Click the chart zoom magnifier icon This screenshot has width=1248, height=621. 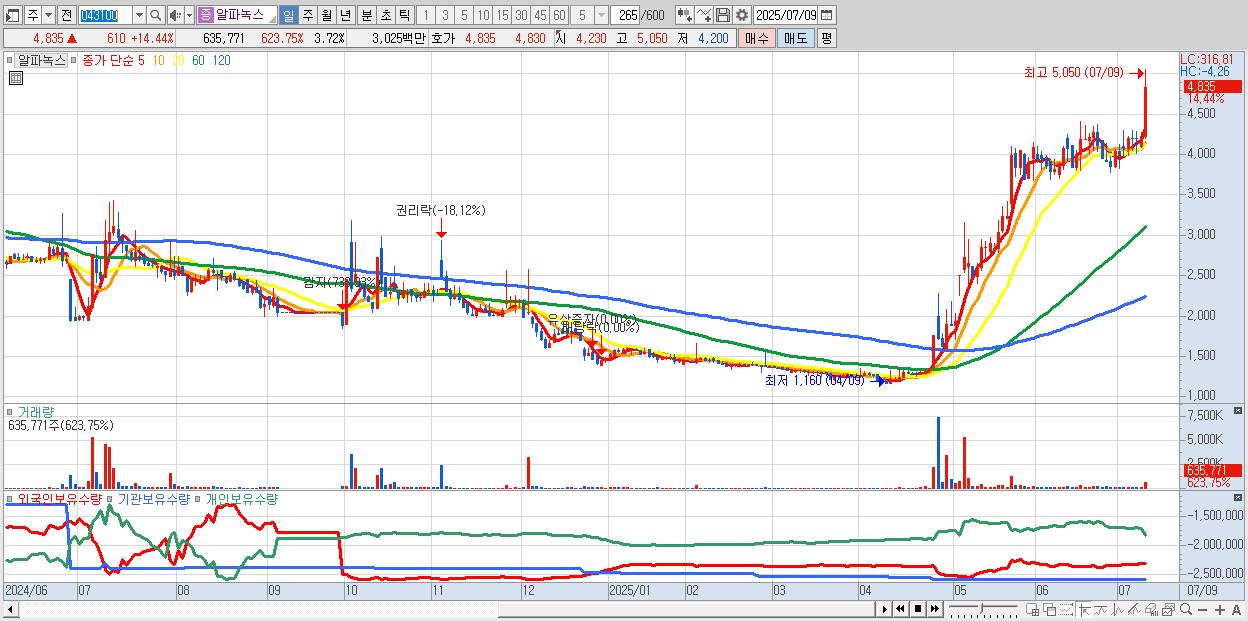(x=1186, y=609)
